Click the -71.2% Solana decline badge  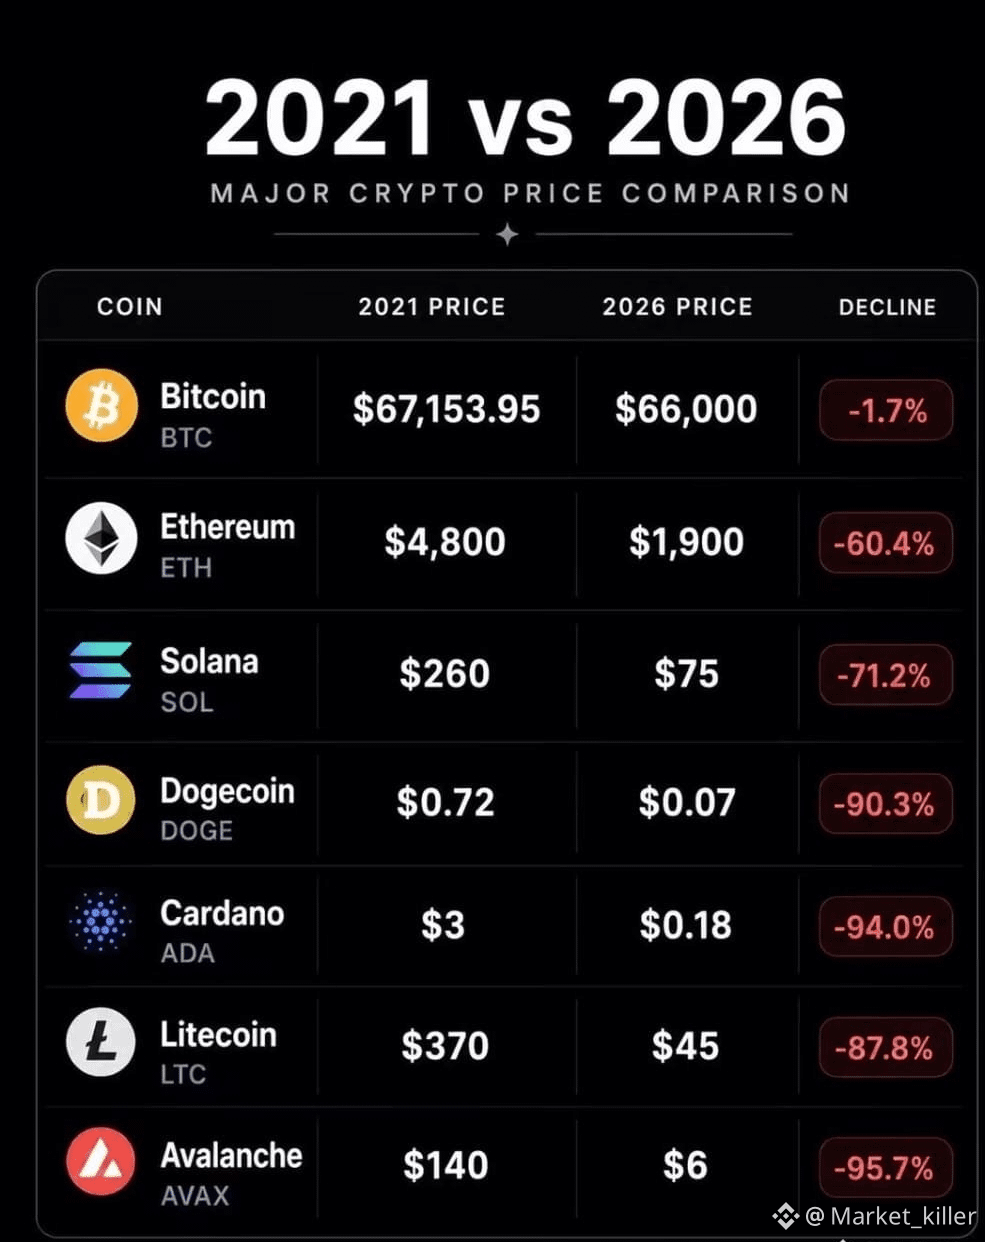click(886, 675)
